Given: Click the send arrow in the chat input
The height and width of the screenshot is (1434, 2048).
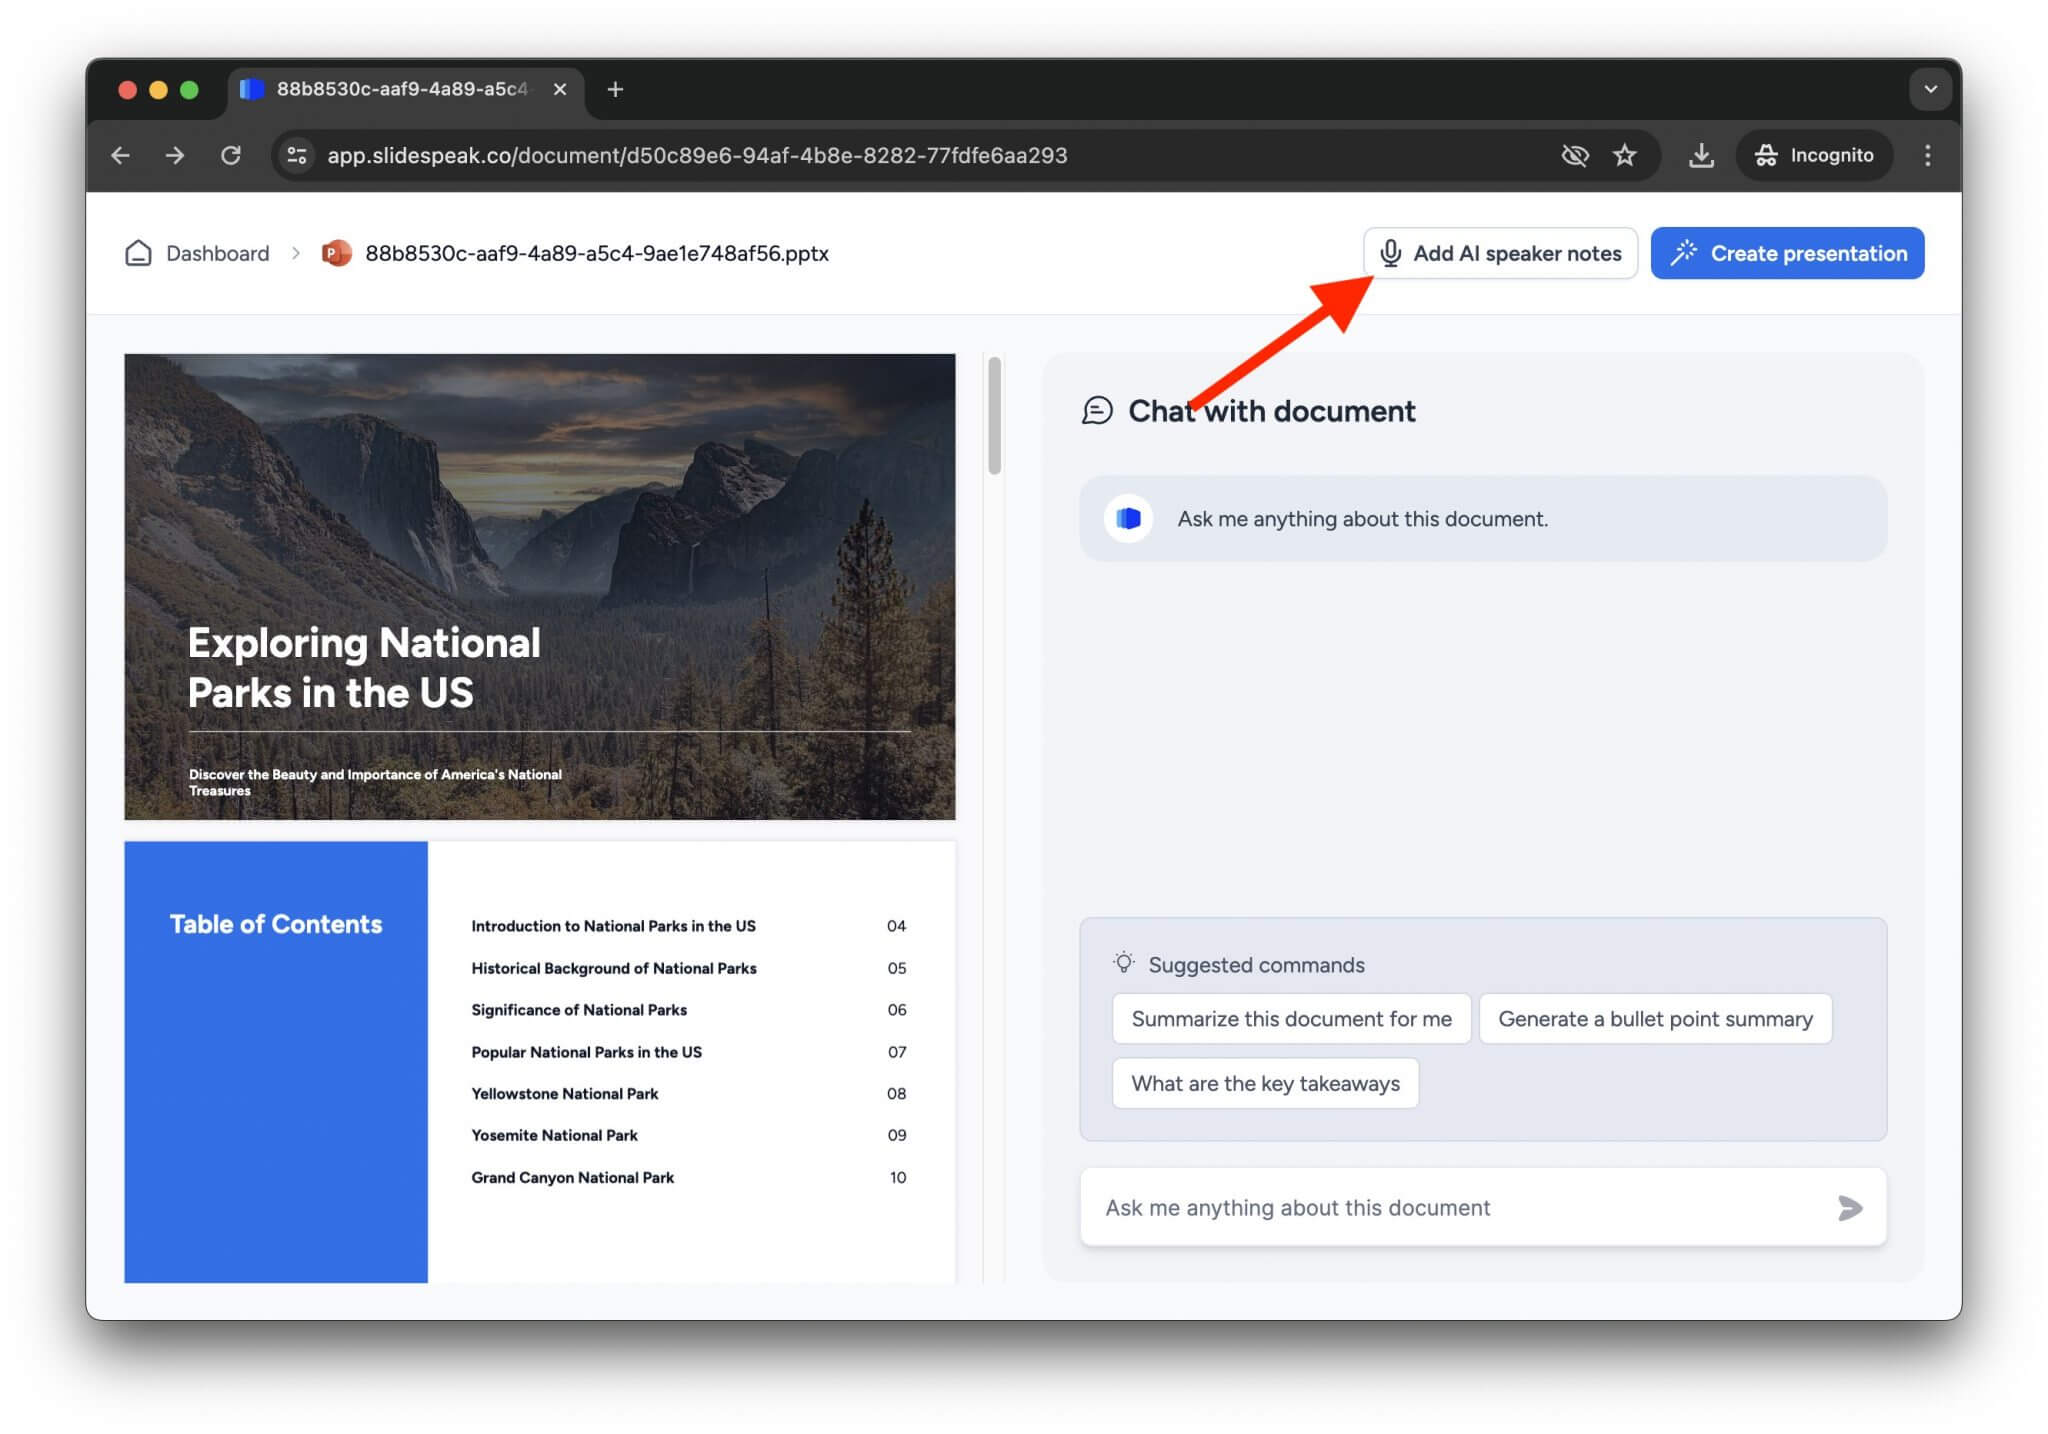Looking at the screenshot, I should tap(1850, 1209).
